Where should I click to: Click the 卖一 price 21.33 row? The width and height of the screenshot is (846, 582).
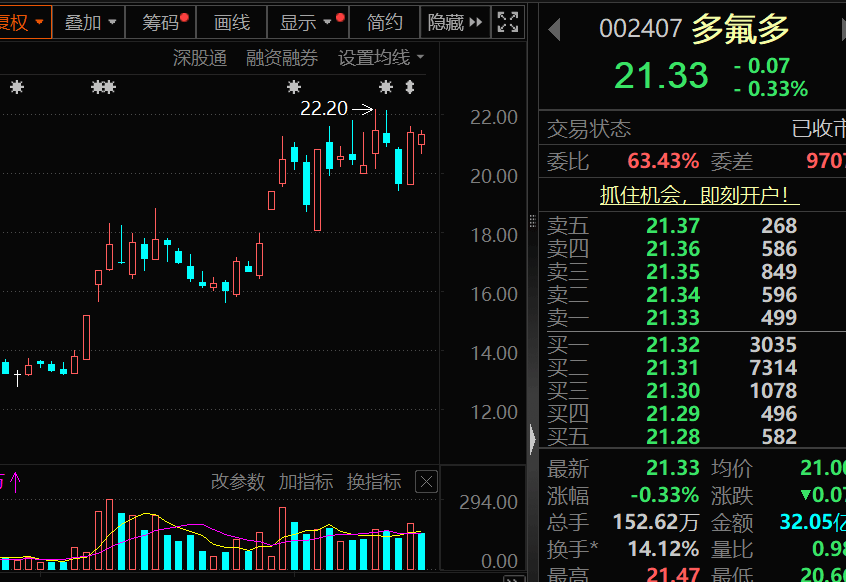pyautogui.click(x=672, y=317)
